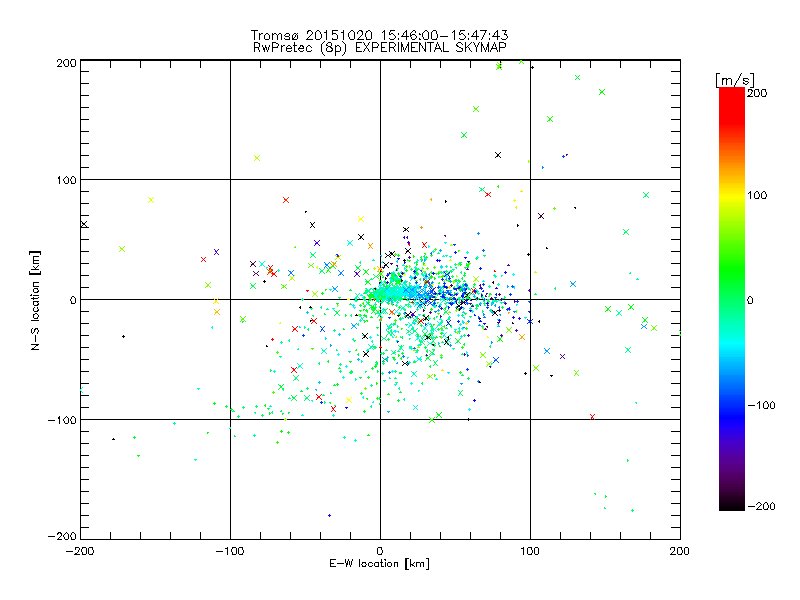Click the "[m/s]" colorbar unit label
Image resolution: width=800 pixels, height=600 pixels.
(735, 80)
